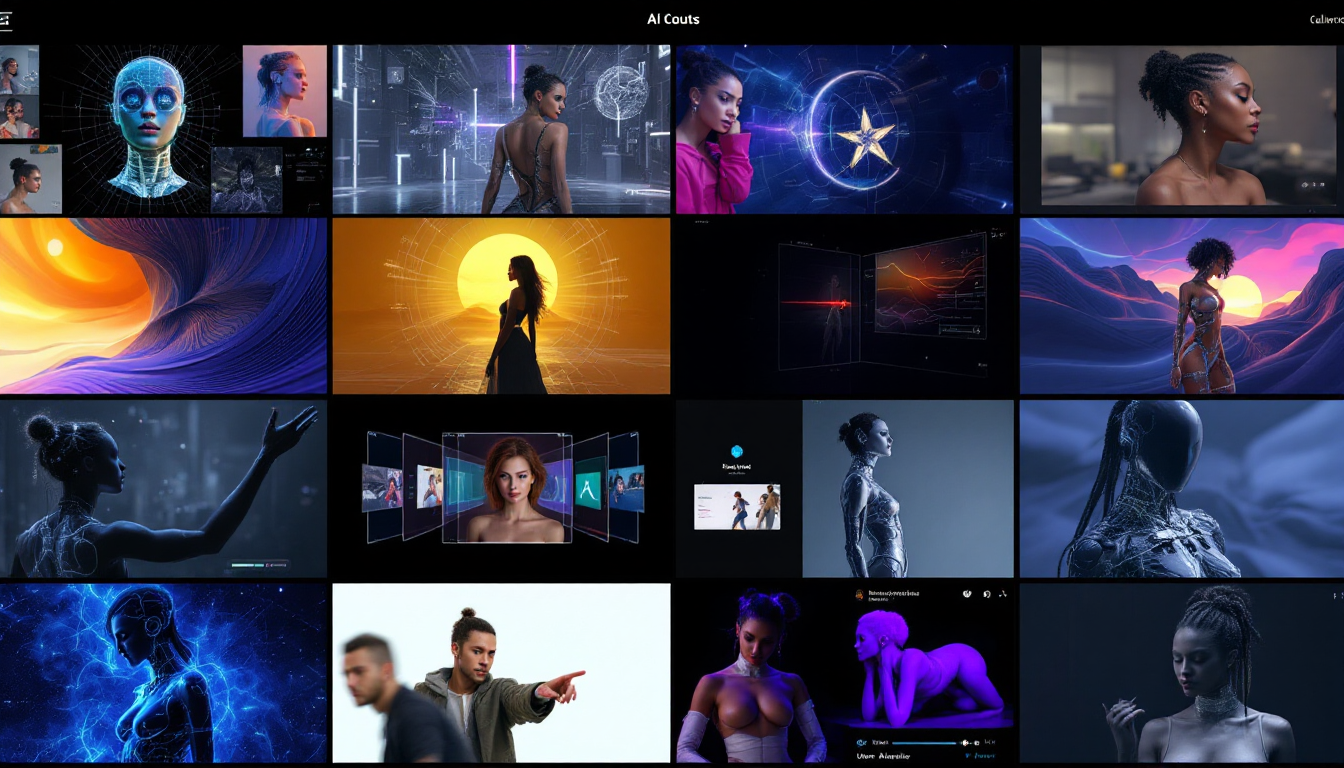Open the wireframe head with large eyes image
The width and height of the screenshot is (1344, 768).
(x=147, y=125)
